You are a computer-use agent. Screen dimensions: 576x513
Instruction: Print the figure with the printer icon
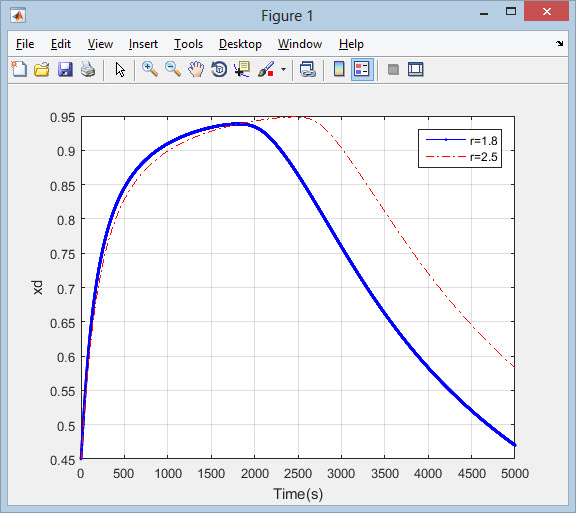coord(88,69)
